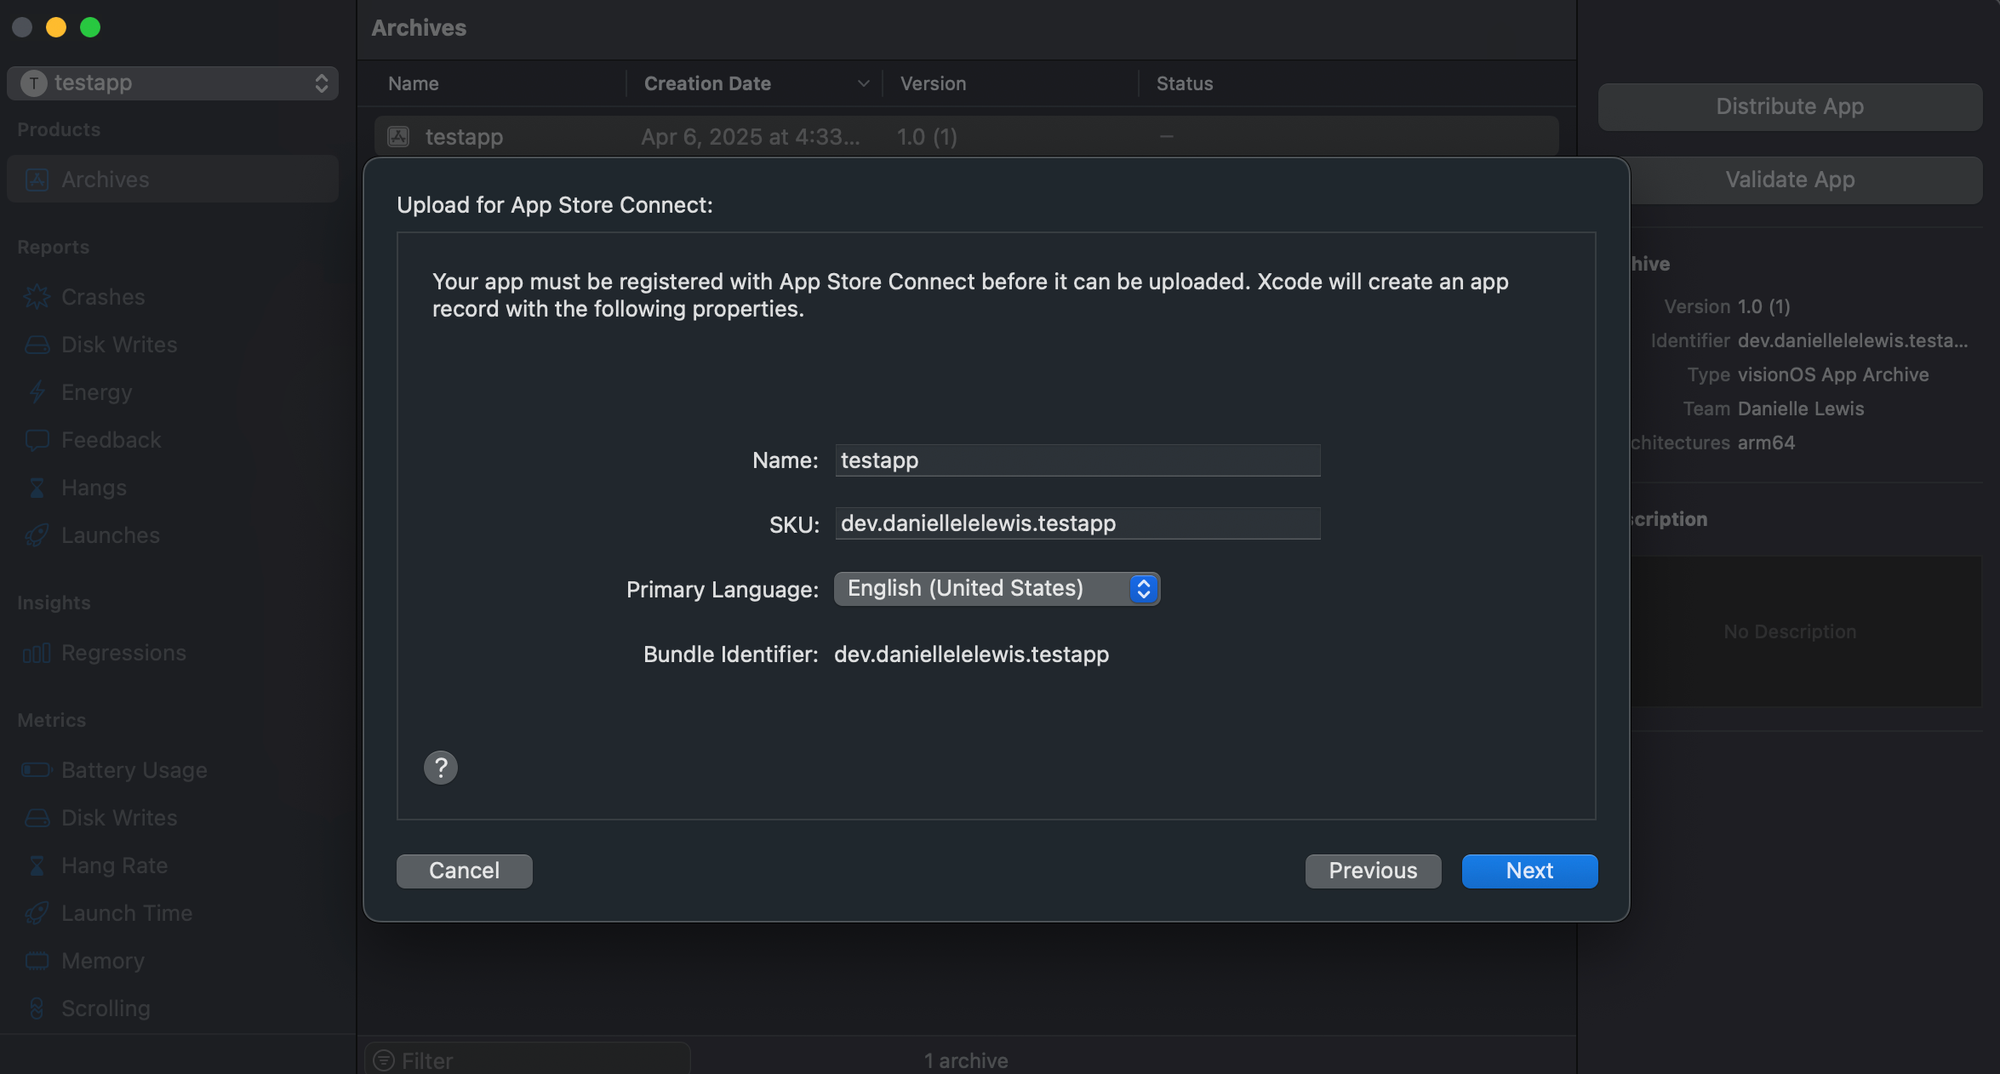Viewport: 2000px width, 1074px height.
Task: Click the Memory chip icon
Action: (37, 961)
